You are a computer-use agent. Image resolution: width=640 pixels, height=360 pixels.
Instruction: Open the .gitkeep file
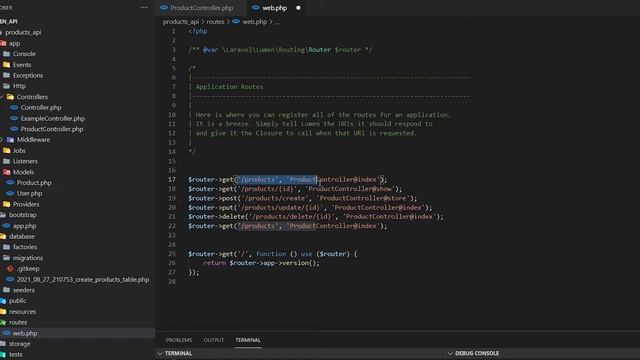point(28,269)
